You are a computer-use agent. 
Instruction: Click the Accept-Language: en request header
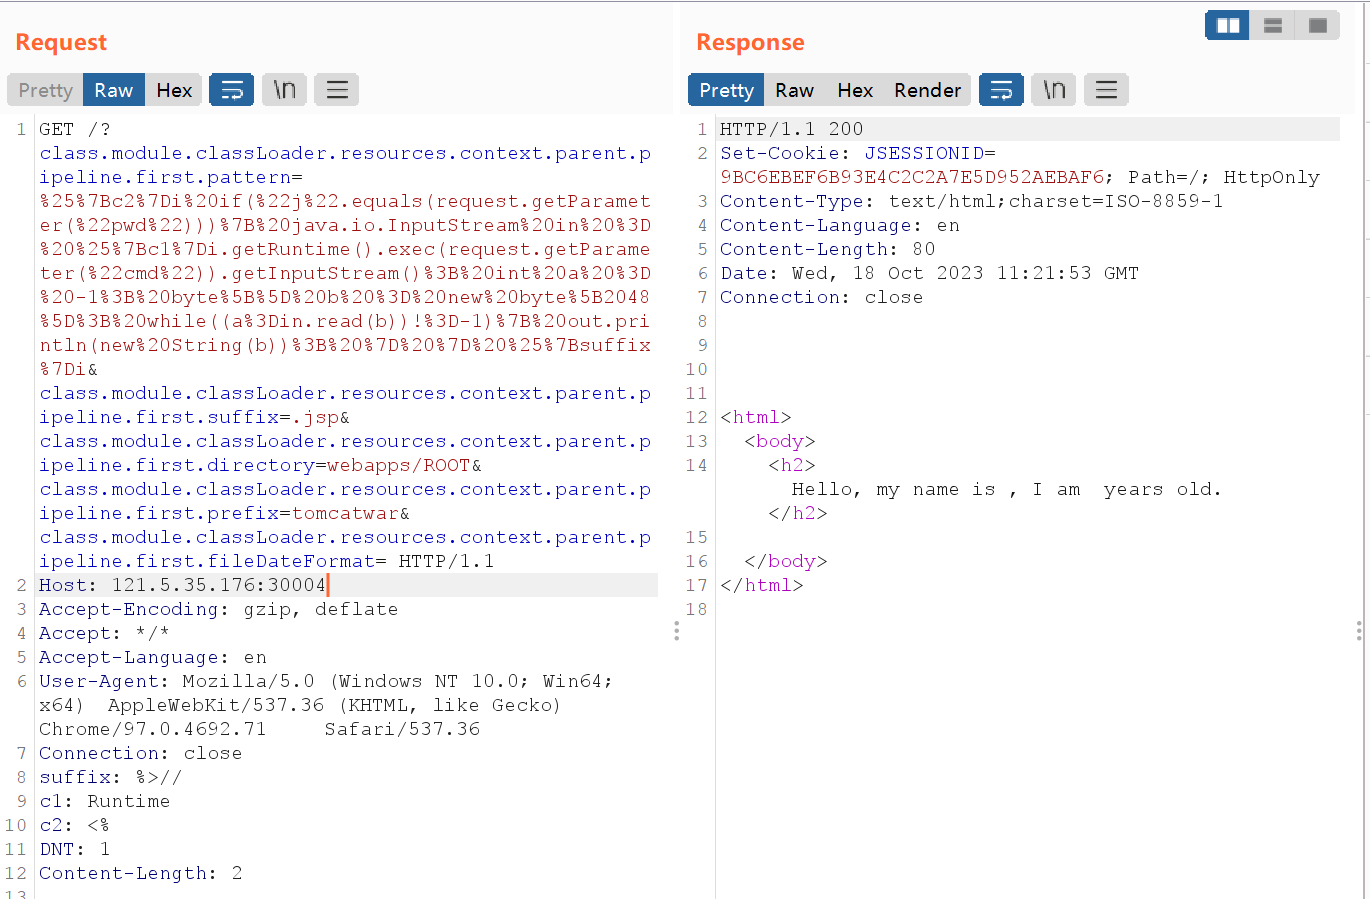153,657
